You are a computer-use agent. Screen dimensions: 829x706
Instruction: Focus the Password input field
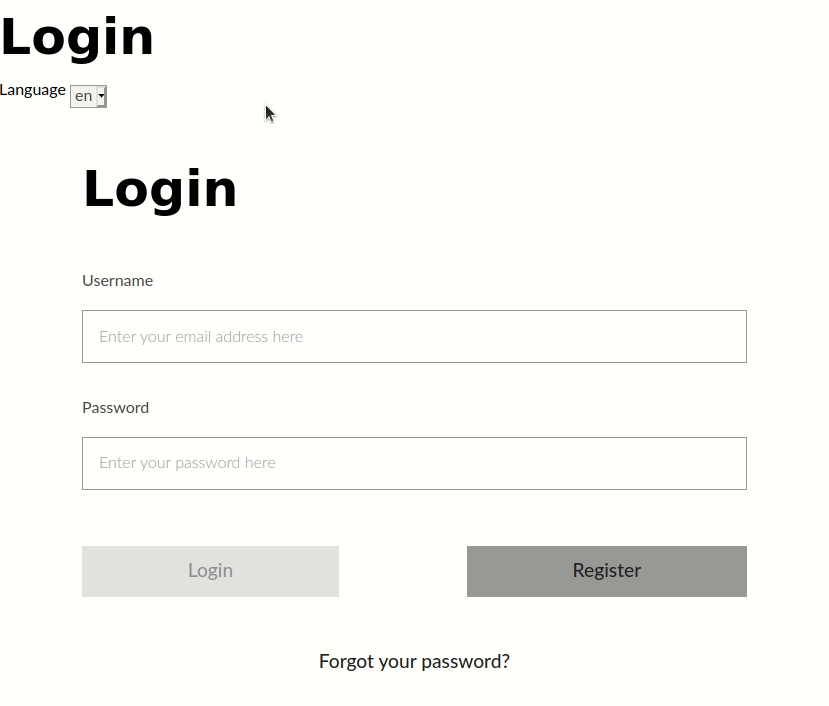[x=414, y=463]
